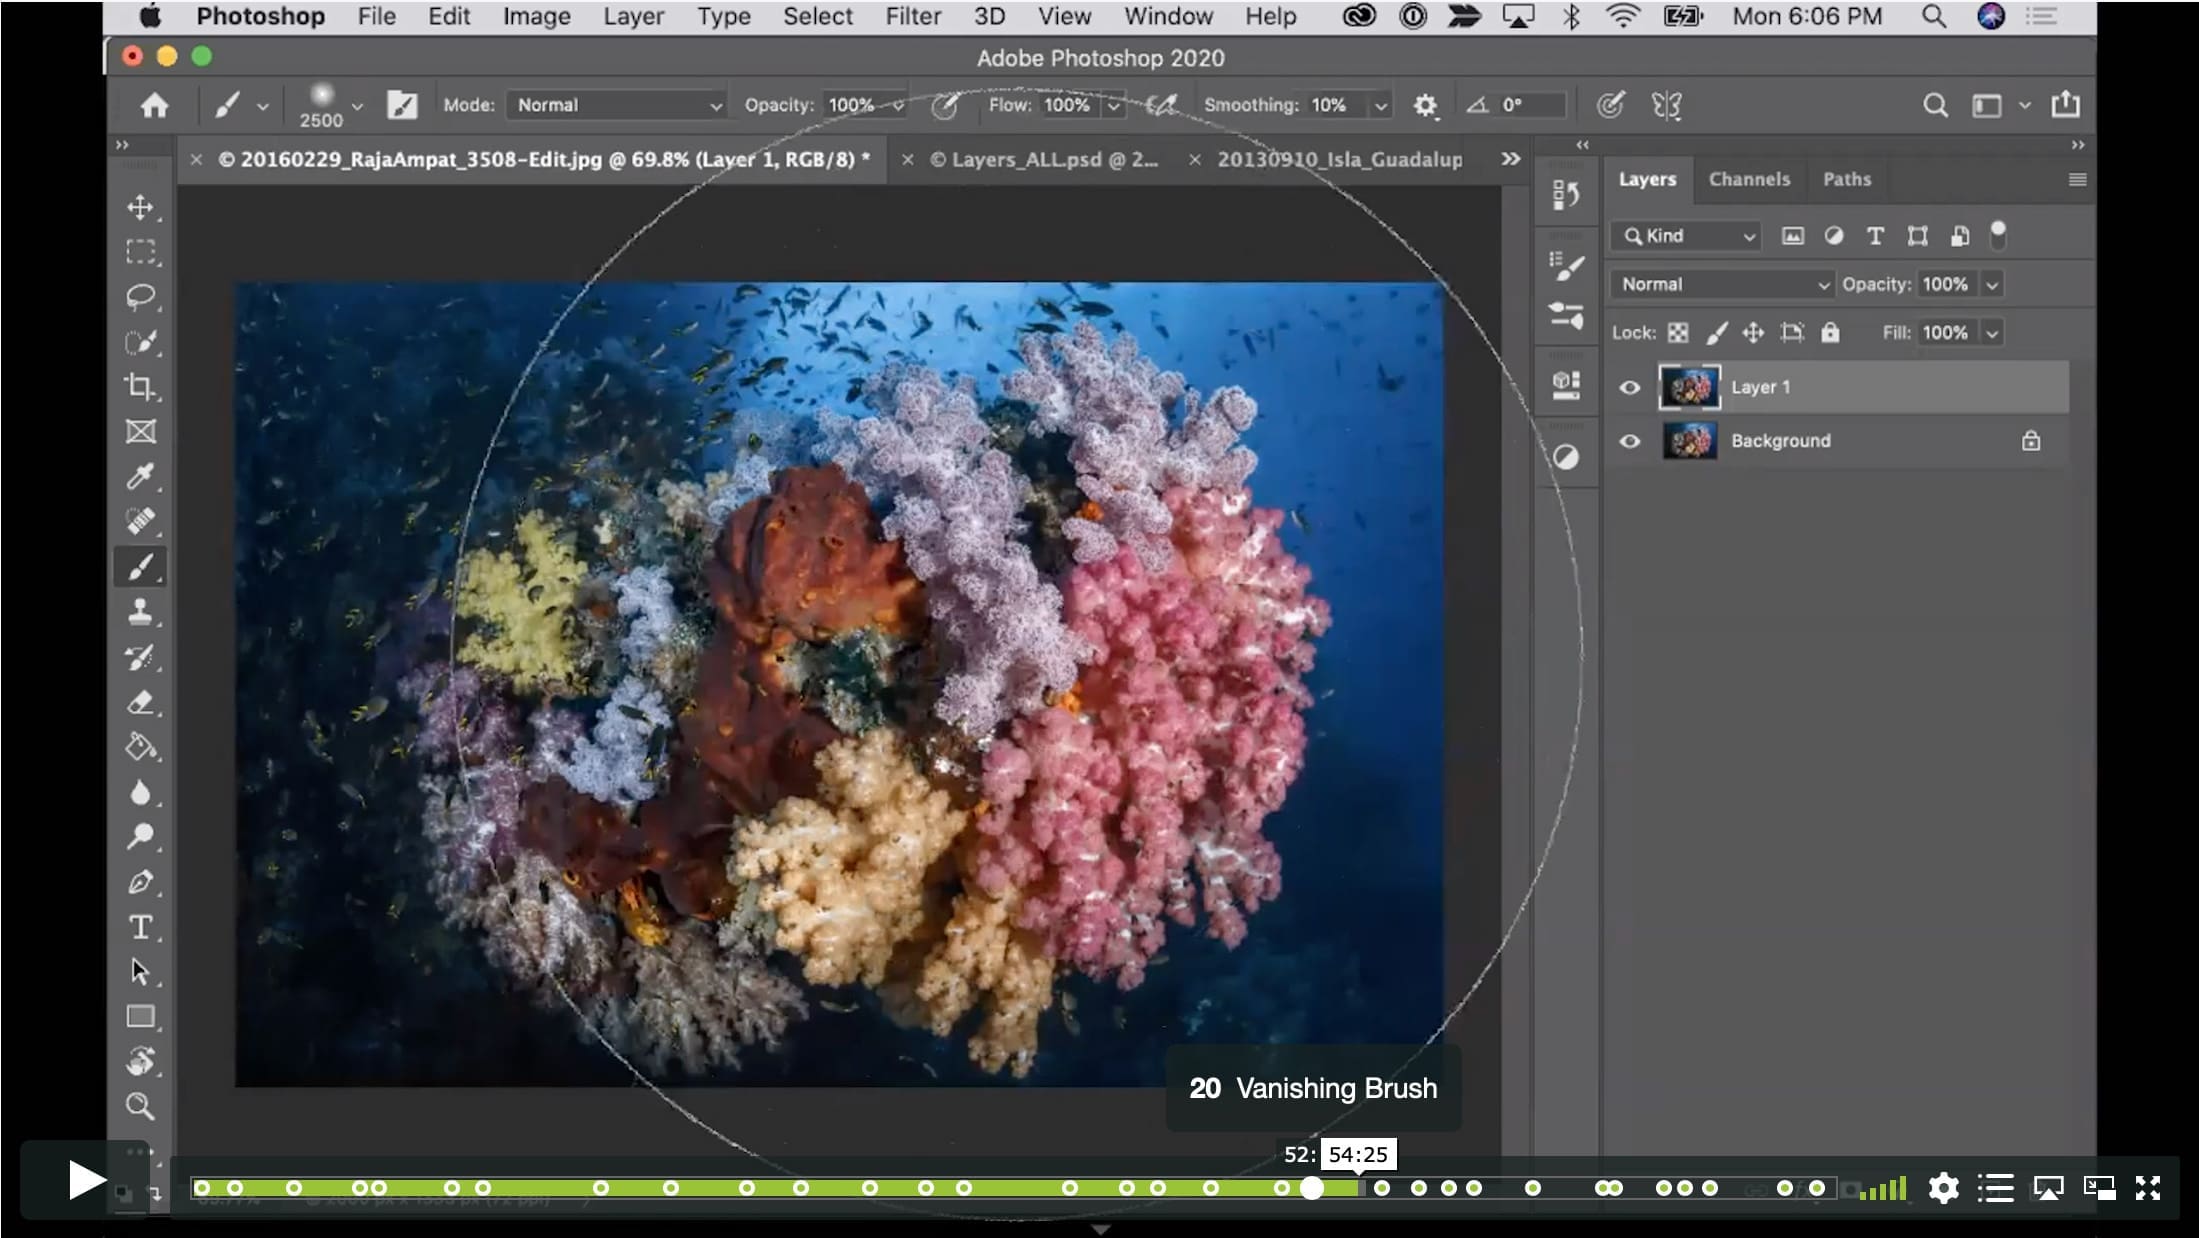Select the Eraser tool
The width and height of the screenshot is (2199, 1238).
click(x=140, y=702)
